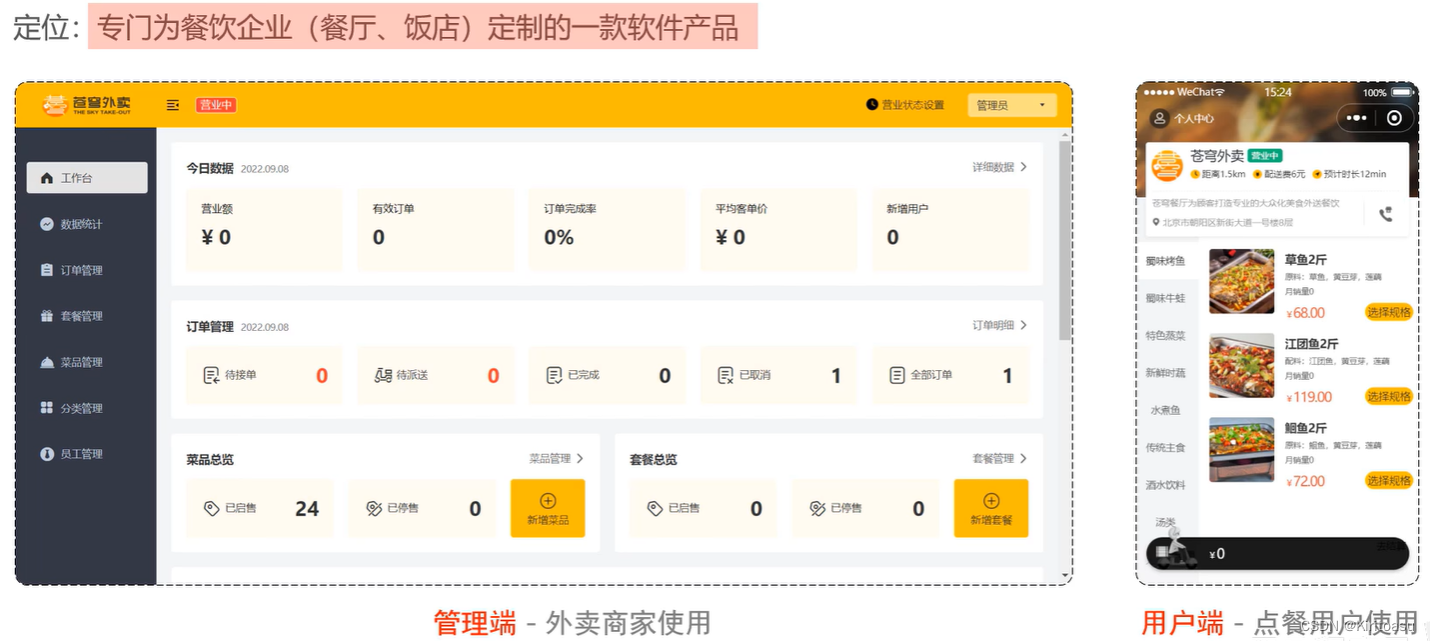The height and width of the screenshot is (641, 1430).
Task: Click the 全部订单 list icon
Action: pos(897,376)
